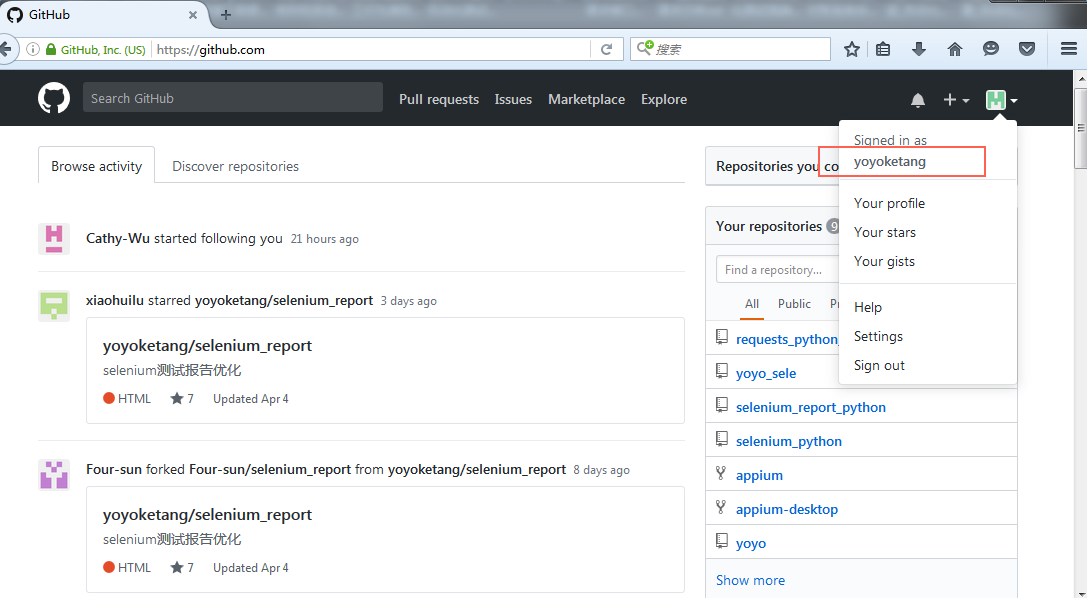The image size is (1087, 598).
Task: Click fork icon beside appium
Action: pos(721,473)
